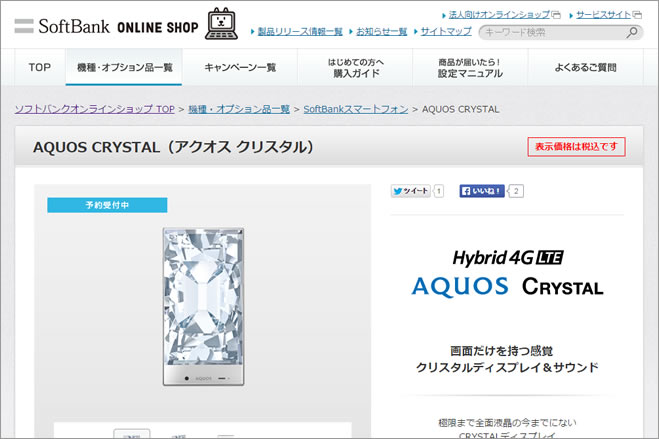Click the magnifier search icon
Image resolution: width=659 pixels, height=439 pixels.
(x=631, y=32)
